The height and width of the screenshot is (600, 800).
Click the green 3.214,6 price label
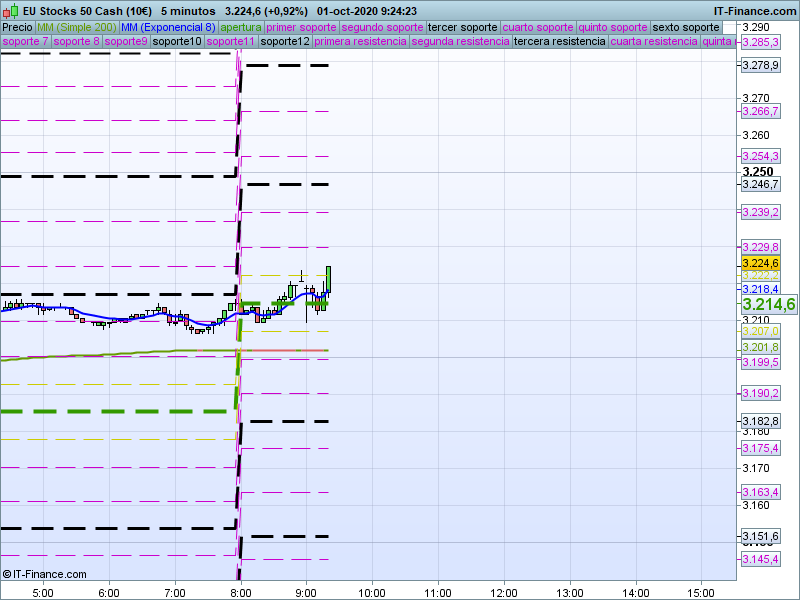pos(767,304)
